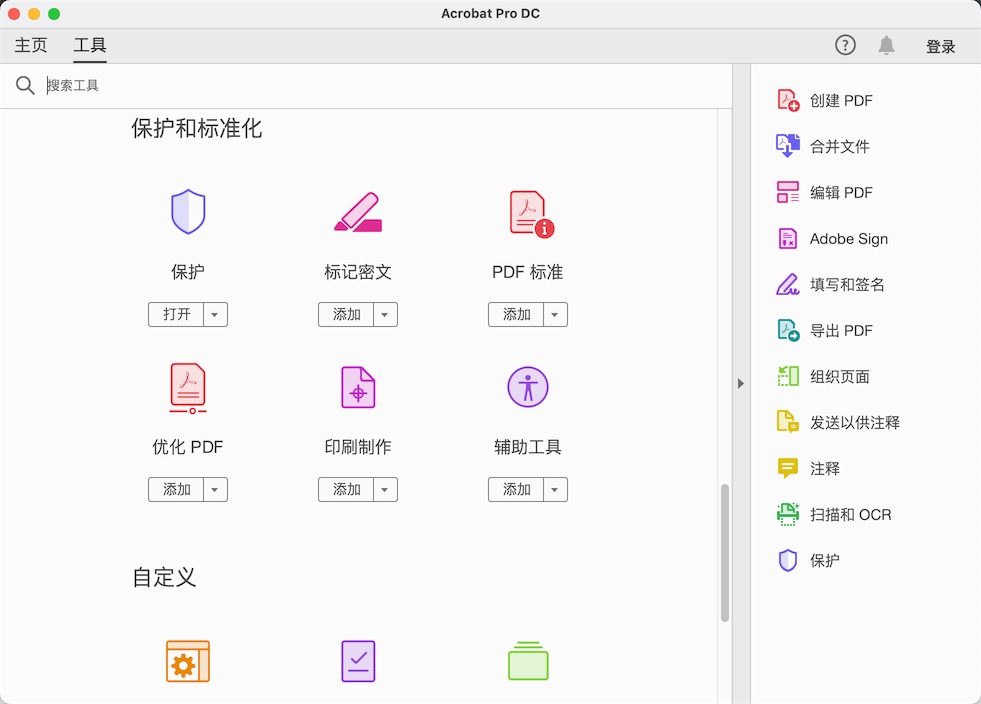Click the 标记密文 redact marker icon
The height and width of the screenshot is (704, 981).
358,212
